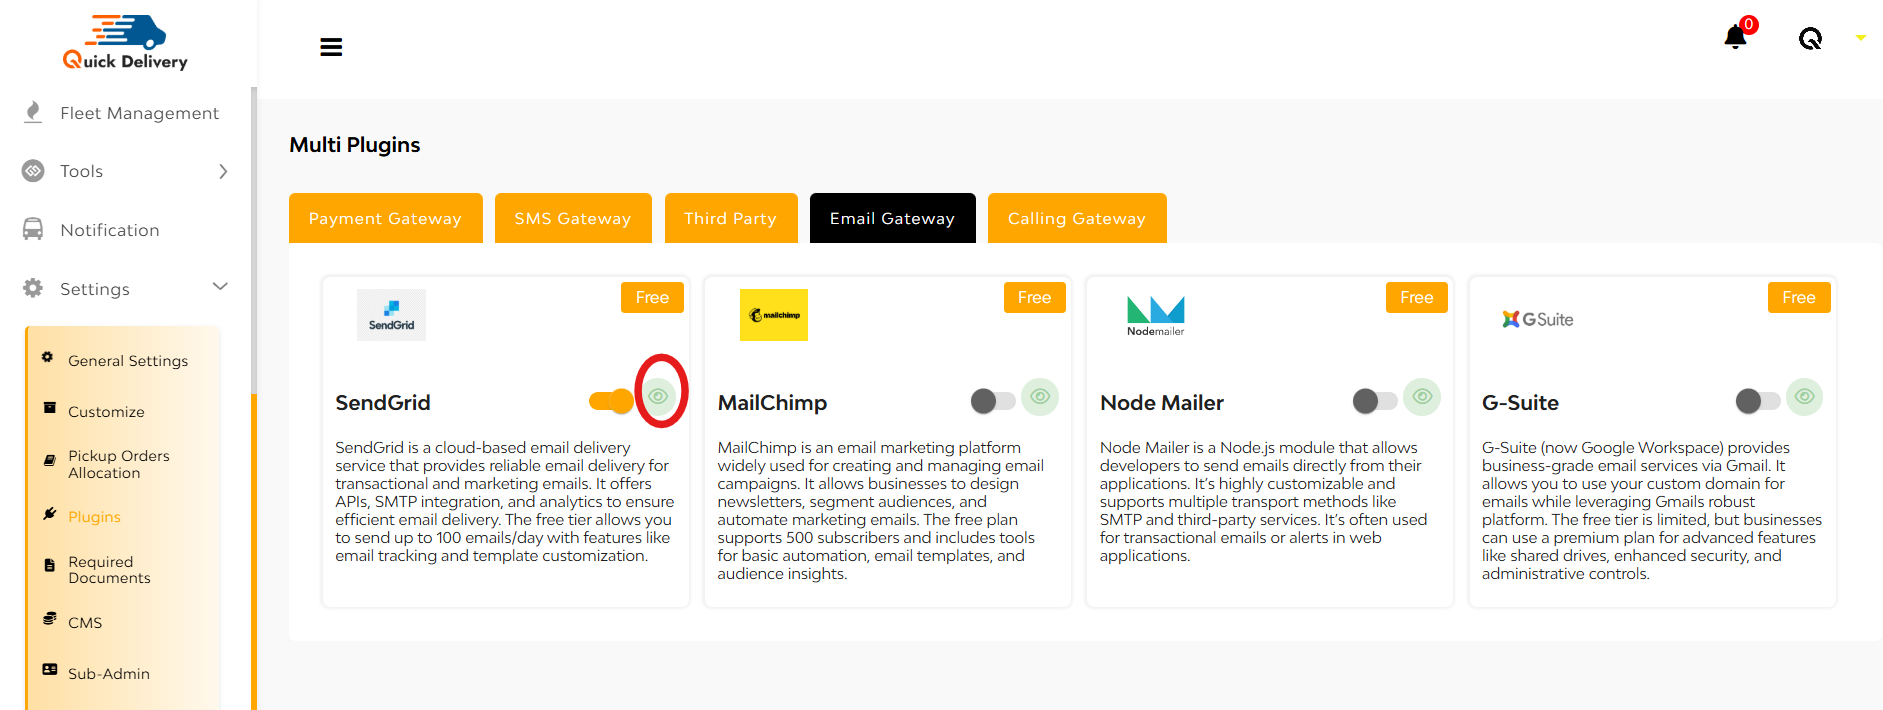
Task: Enable the Node Mailer toggle
Action: pyautogui.click(x=1375, y=401)
